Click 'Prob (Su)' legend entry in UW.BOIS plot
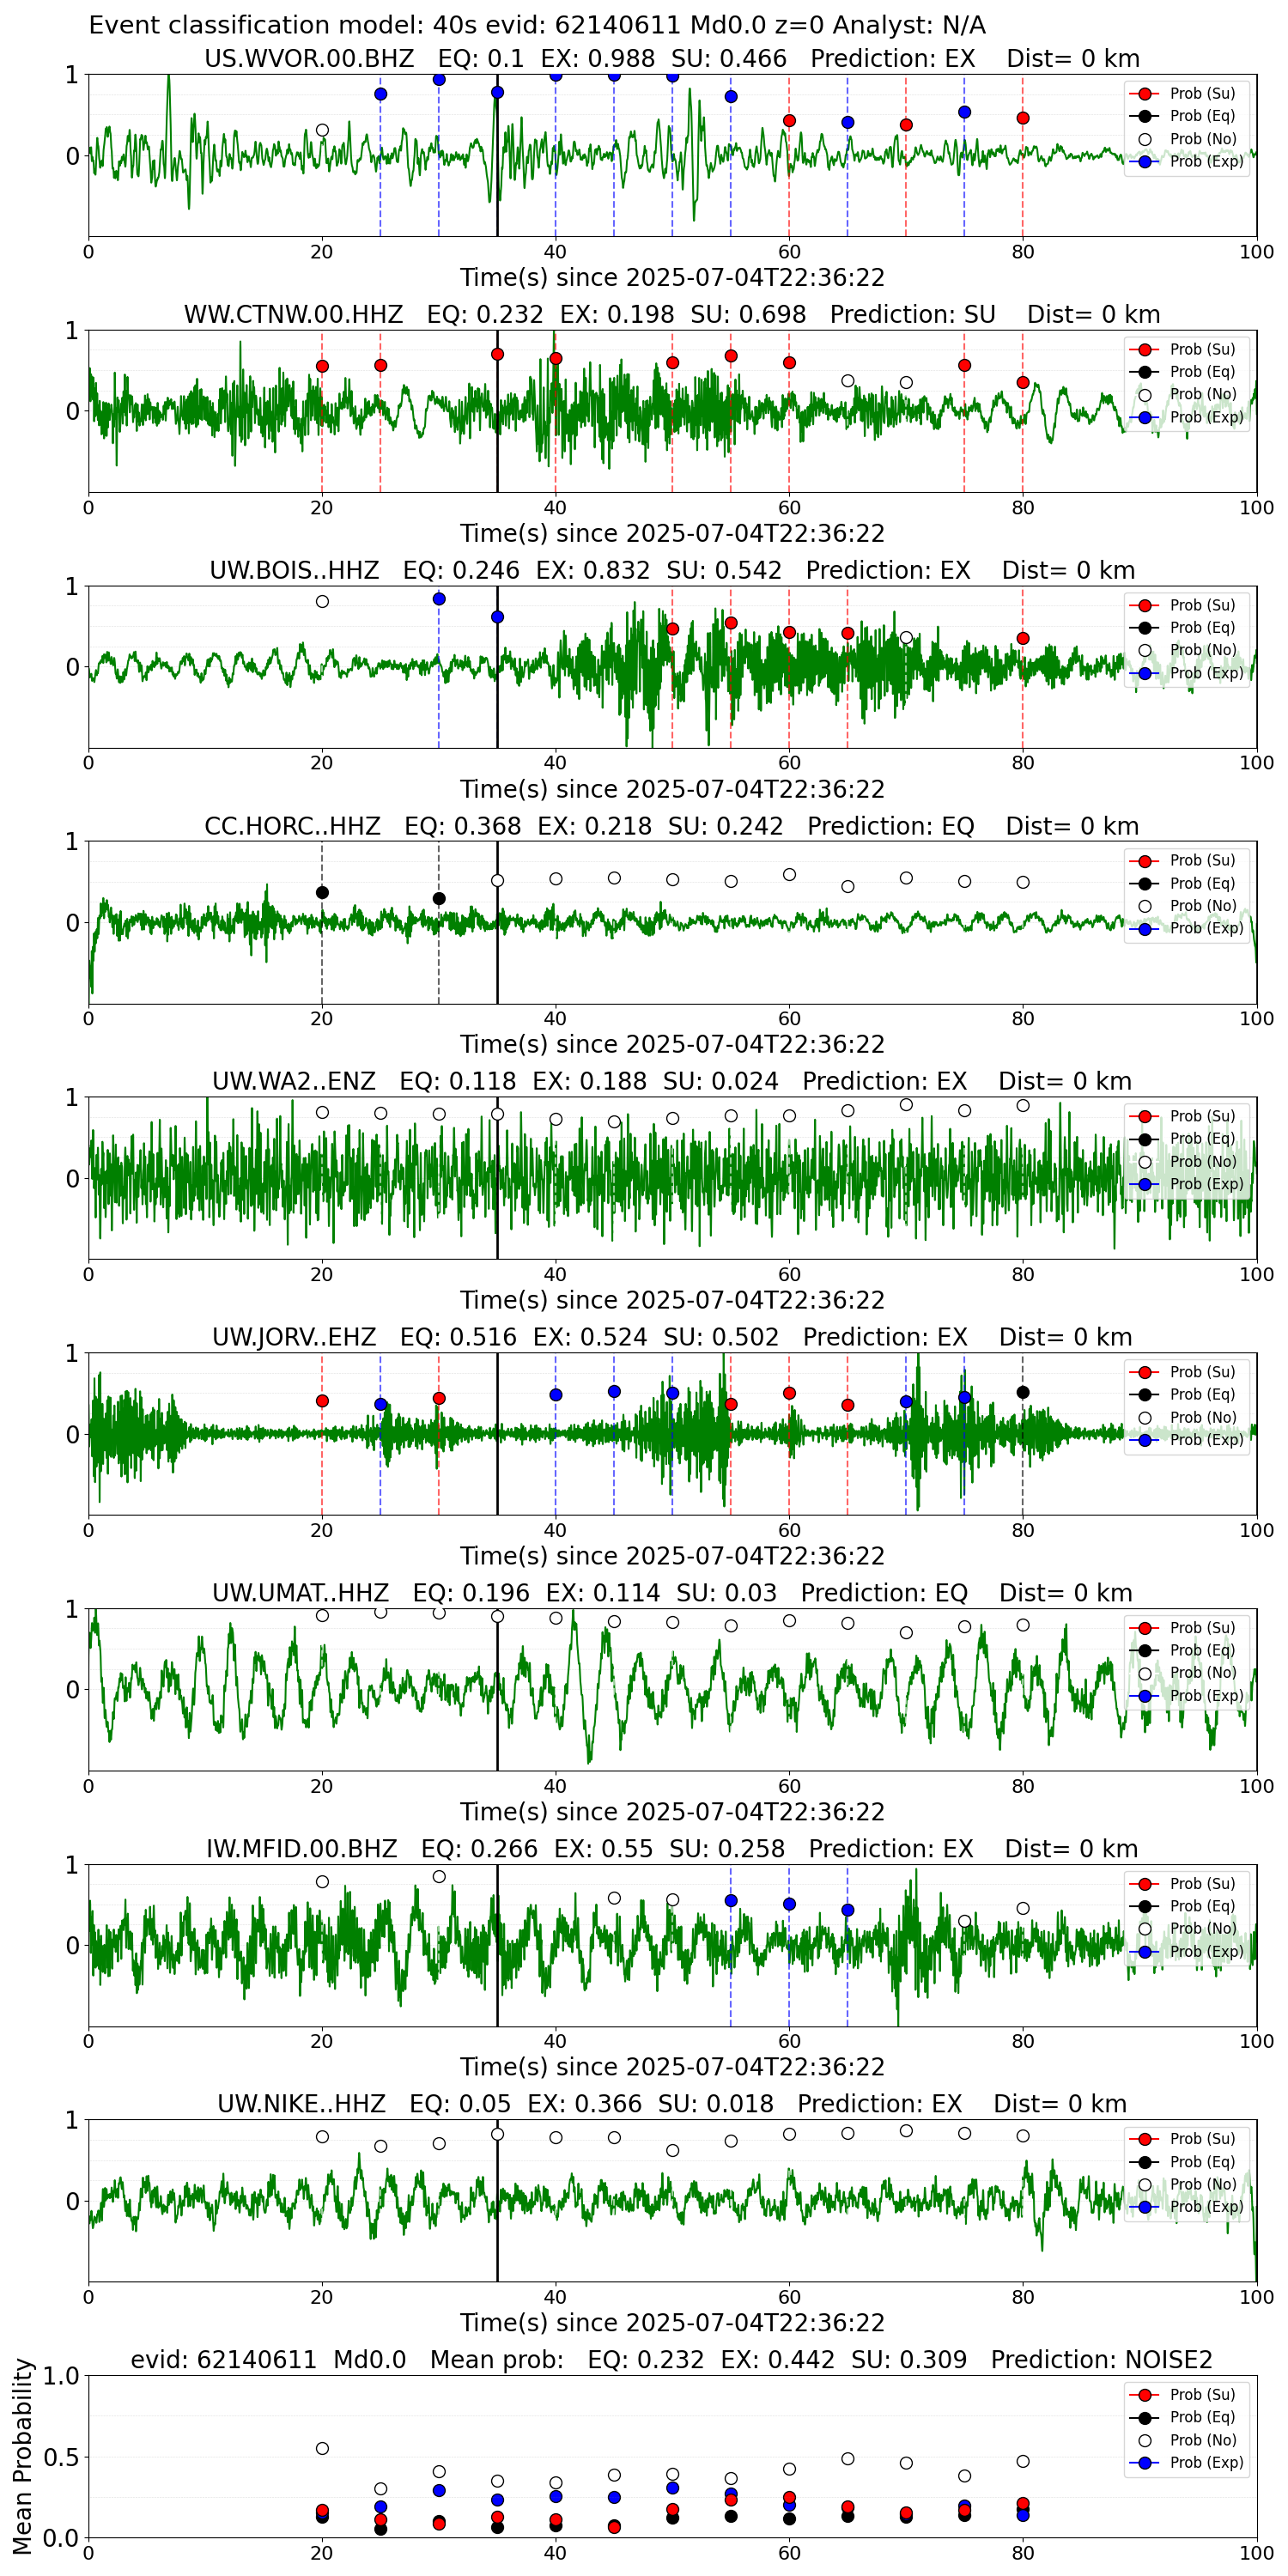This screenshot has height=2576, width=1288. point(1187,605)
